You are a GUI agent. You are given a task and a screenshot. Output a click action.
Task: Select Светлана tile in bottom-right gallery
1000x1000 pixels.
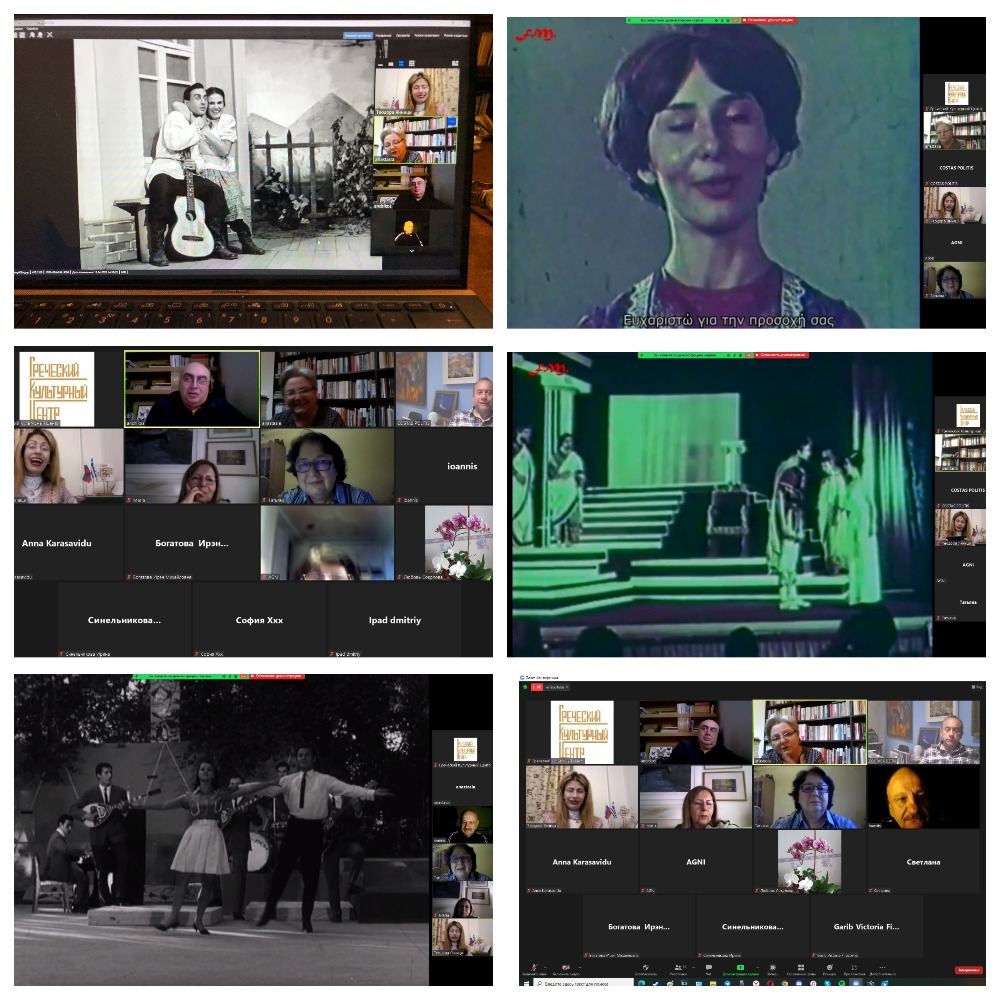pos(923,862)
